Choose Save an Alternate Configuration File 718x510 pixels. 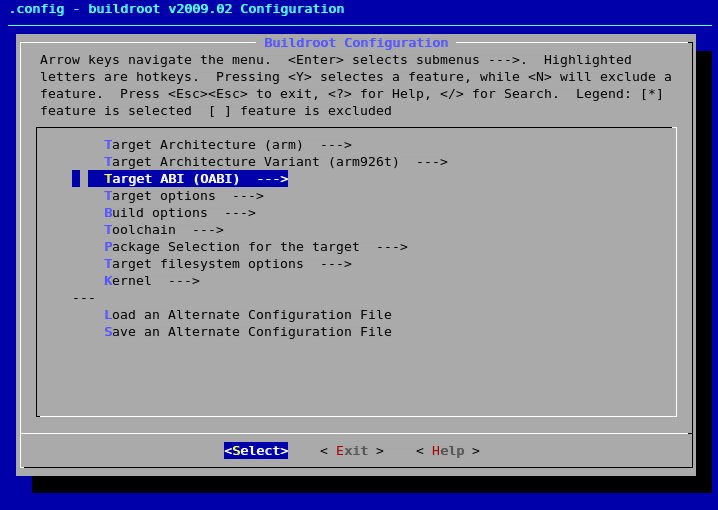248,331
